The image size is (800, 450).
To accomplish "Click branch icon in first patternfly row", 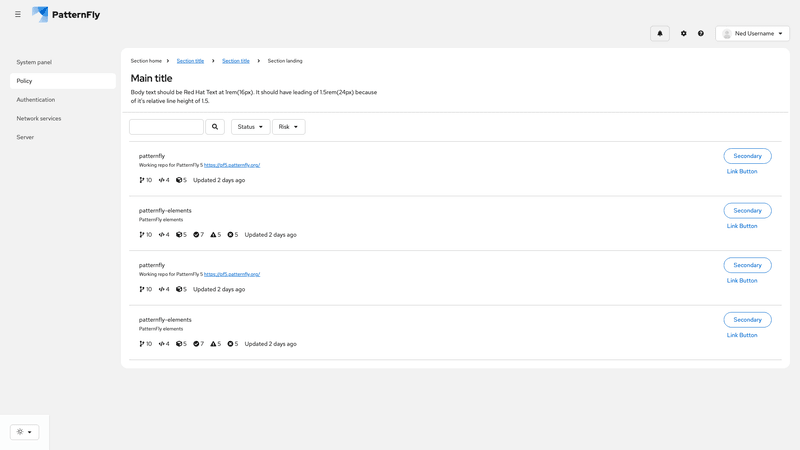I will tap(142, 180).
